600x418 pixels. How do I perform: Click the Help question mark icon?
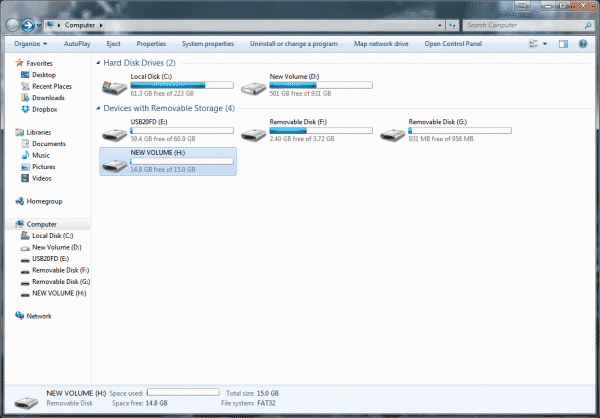click(x=583, y=44)
